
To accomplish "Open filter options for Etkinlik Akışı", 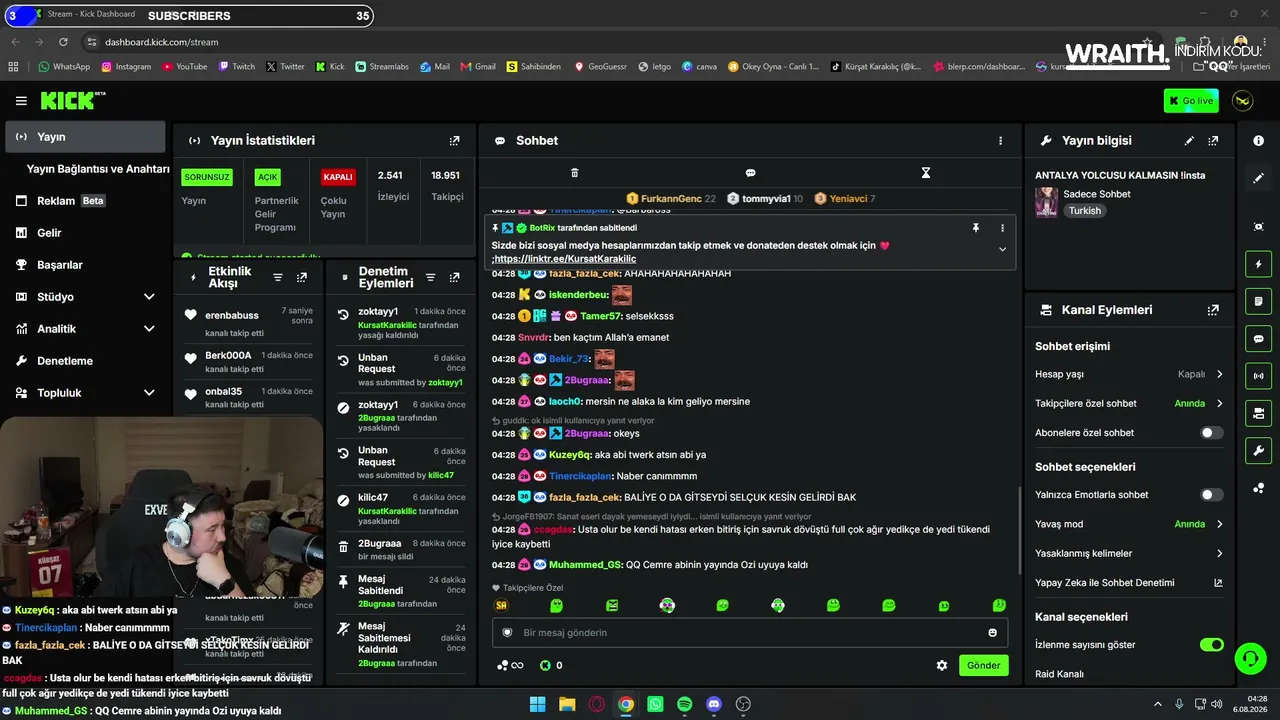I will coord(278,277).
